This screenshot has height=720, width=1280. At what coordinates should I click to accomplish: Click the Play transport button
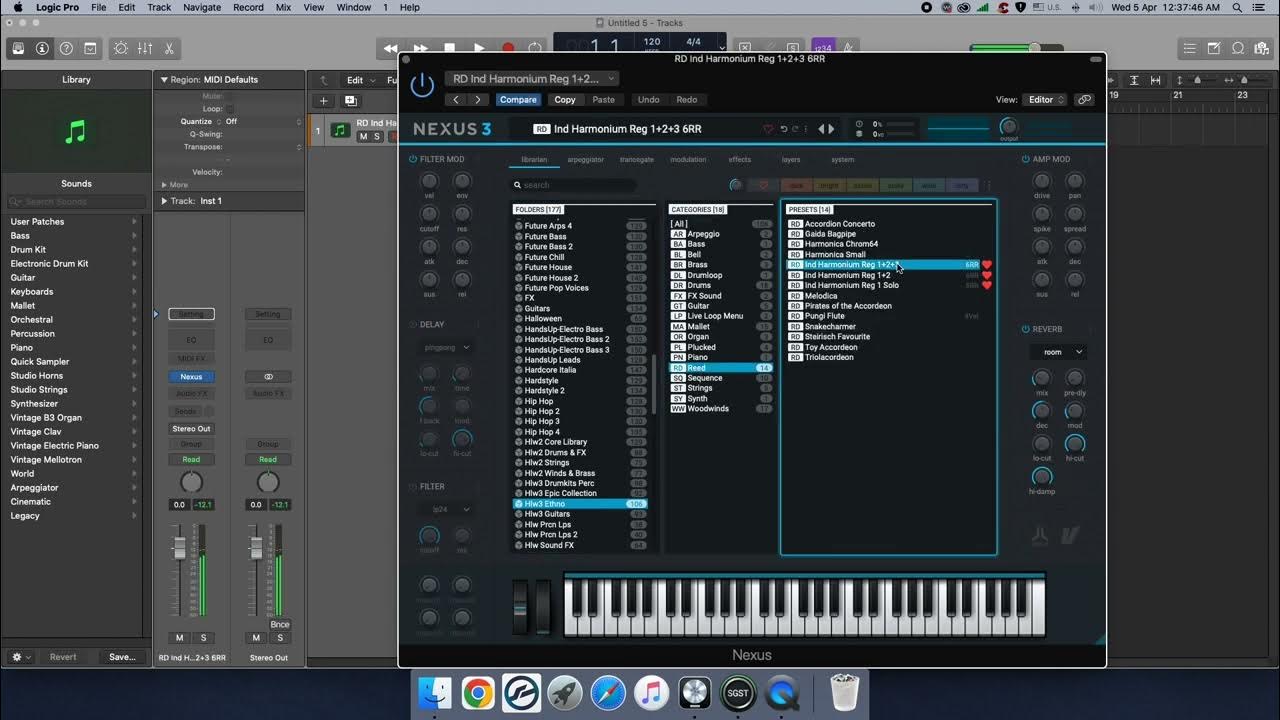click(479, 48)
